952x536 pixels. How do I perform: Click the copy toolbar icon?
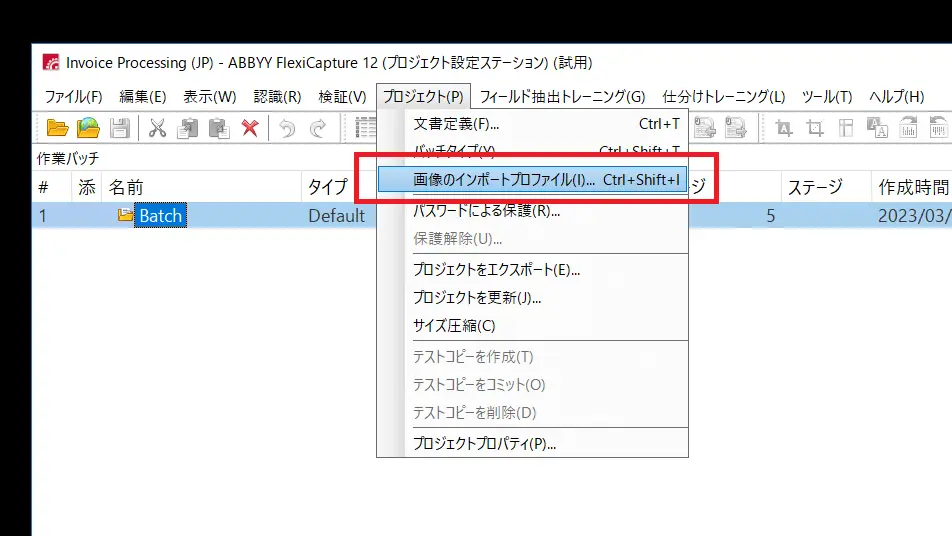(x=188, y=128)
